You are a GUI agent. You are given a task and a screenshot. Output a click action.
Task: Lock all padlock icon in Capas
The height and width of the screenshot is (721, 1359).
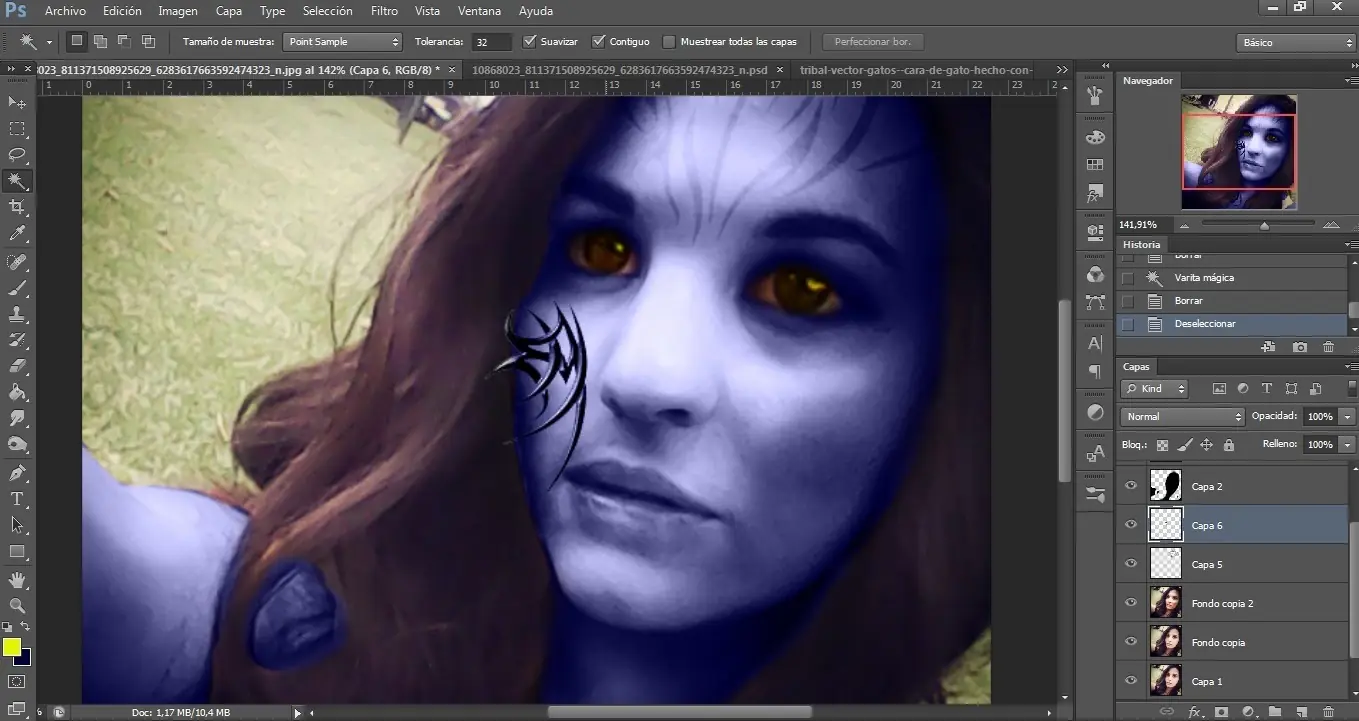pos(1229,445)
